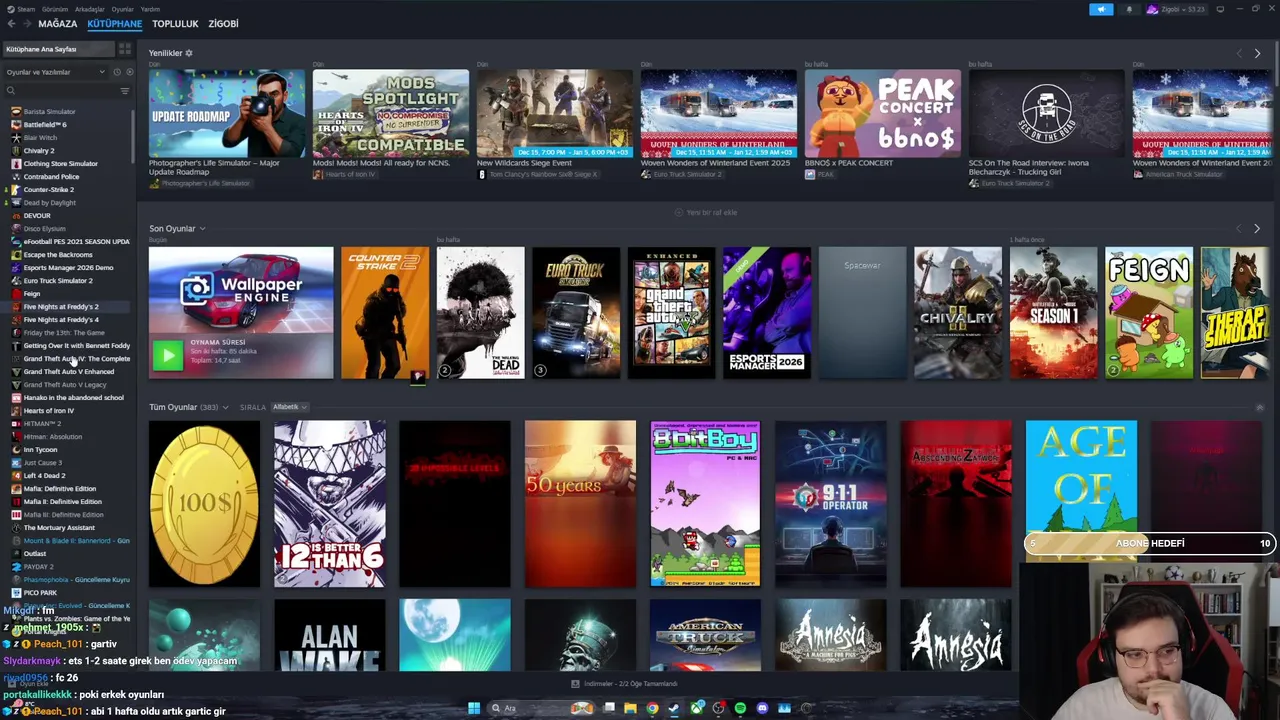Go to the MAĞAZA tab
Image resolution: width=1280 pixels, height=720 pixels.
coord(57,24)
